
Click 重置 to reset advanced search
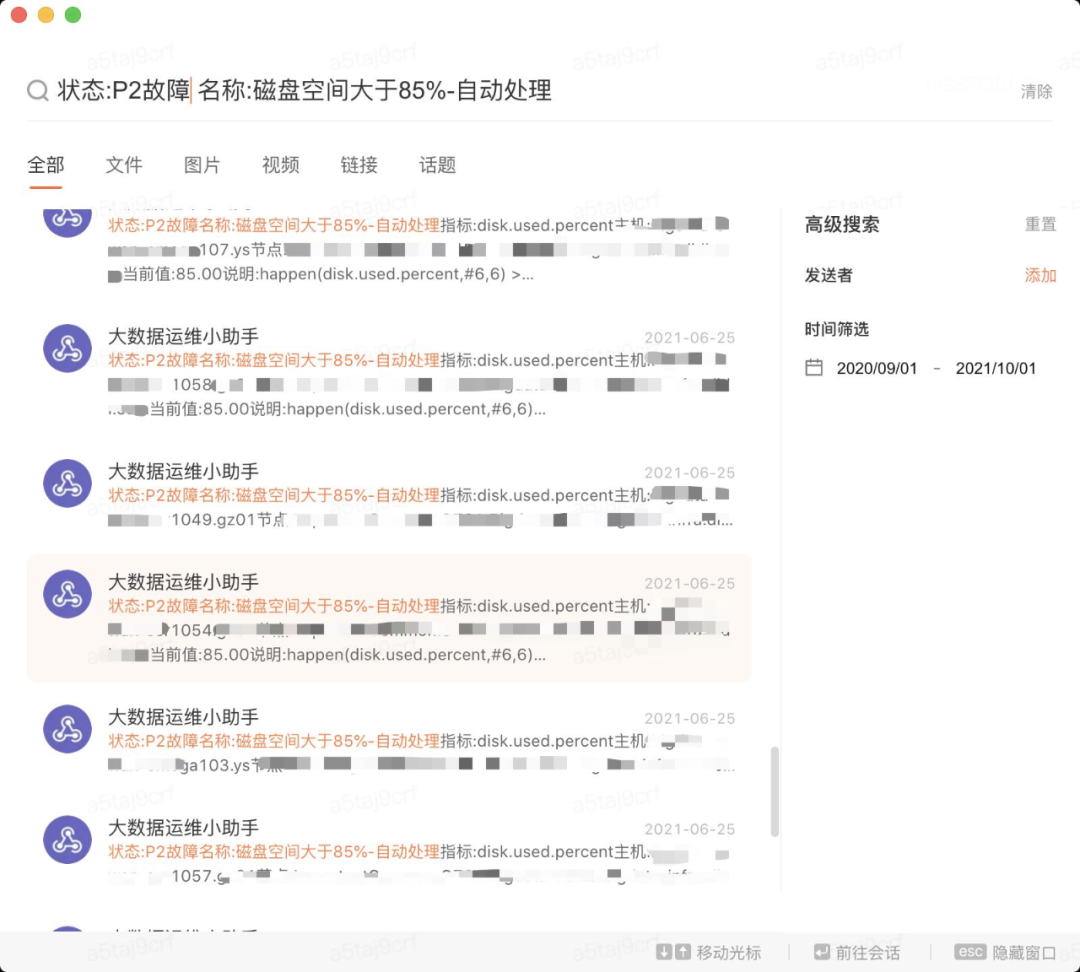pos(1041,225)
